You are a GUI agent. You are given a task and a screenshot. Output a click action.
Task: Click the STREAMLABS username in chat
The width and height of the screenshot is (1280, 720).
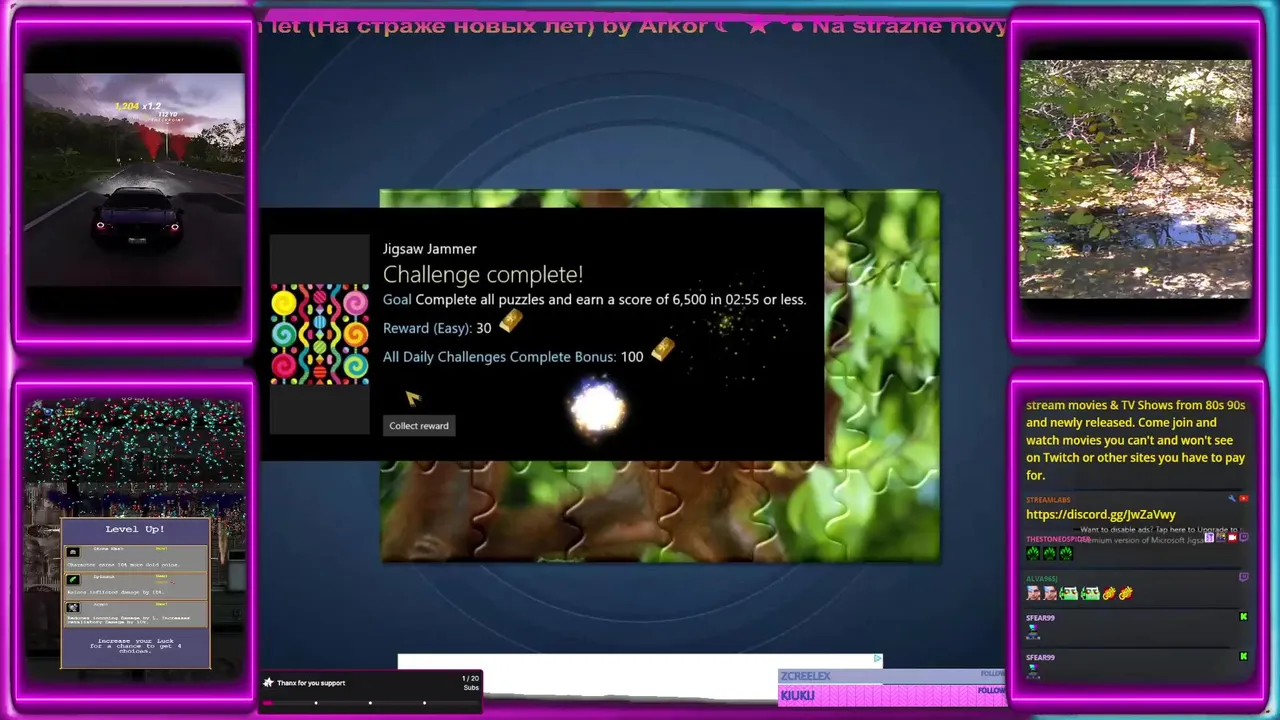1048,500
